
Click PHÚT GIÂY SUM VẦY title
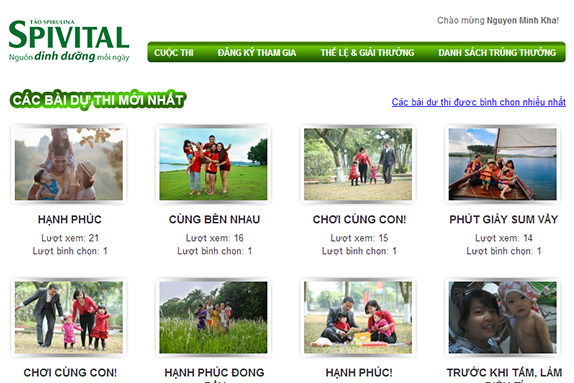pos(504,219)
